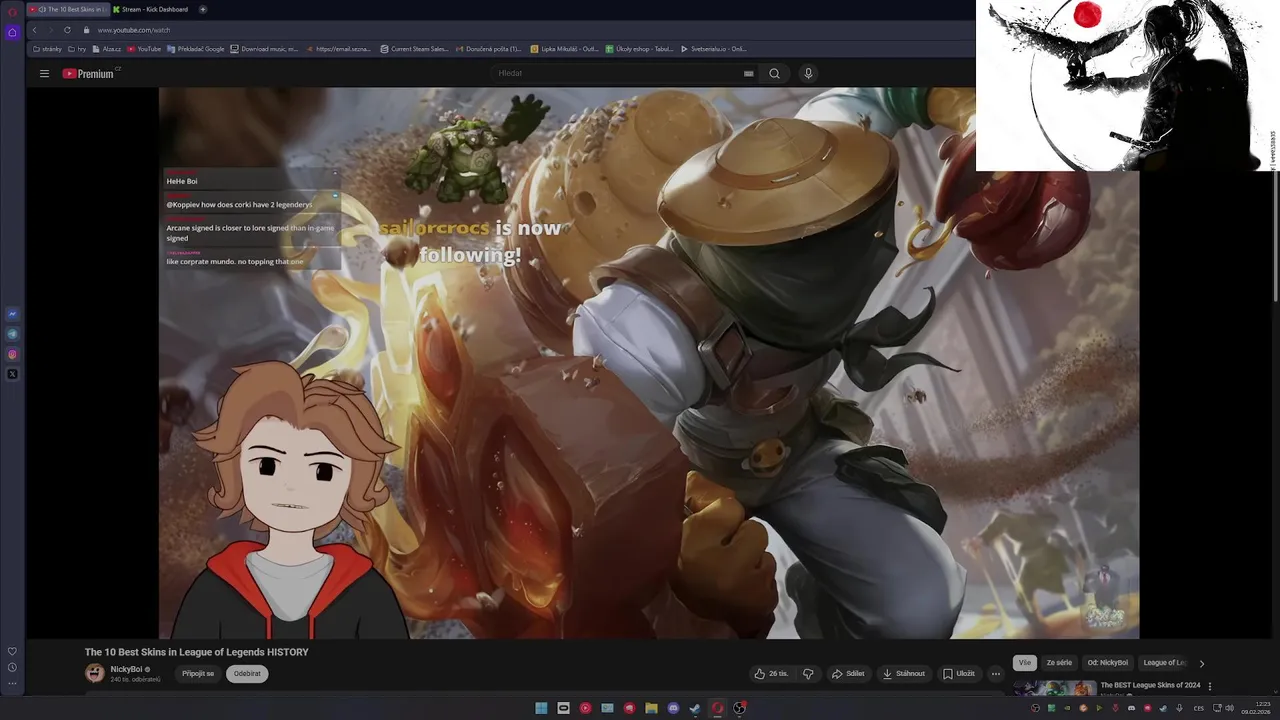Click the YouTube search magnifier button
This screenshot has height=720, width=1280.
(x=774, y=73)
